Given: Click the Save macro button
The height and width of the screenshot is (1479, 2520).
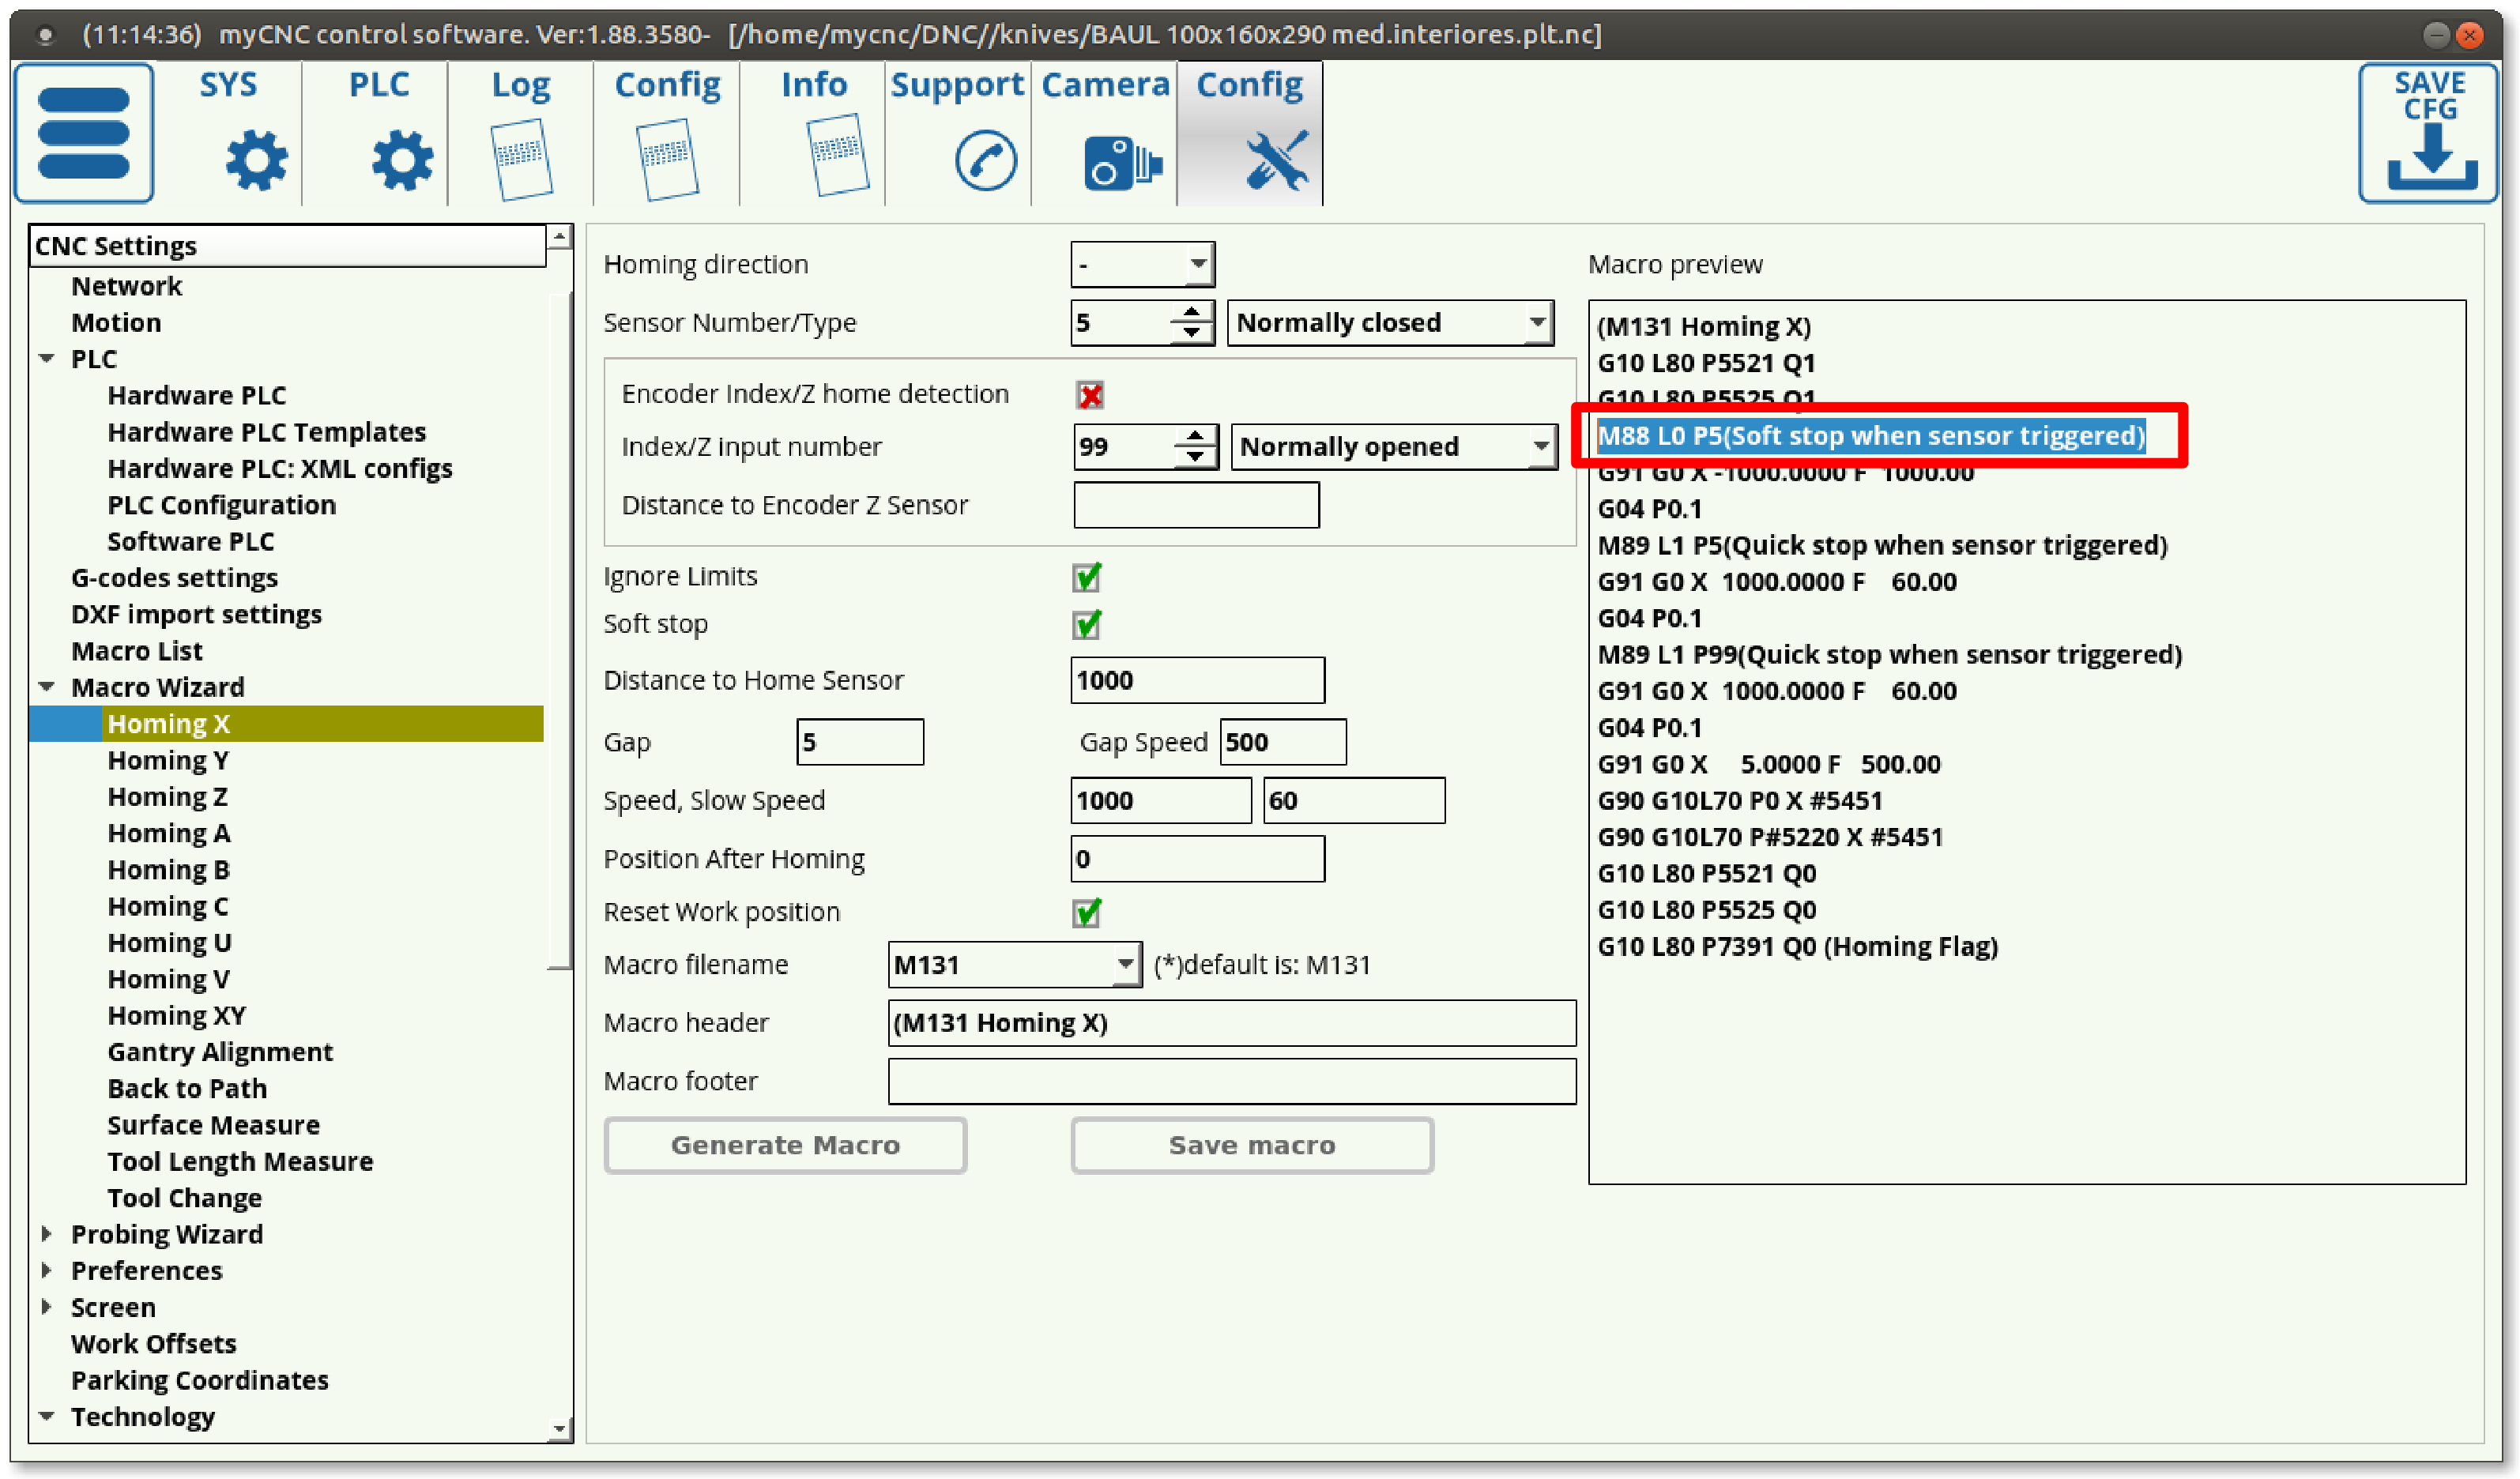Looking at the screenshot, I should click(1252, 1145).
